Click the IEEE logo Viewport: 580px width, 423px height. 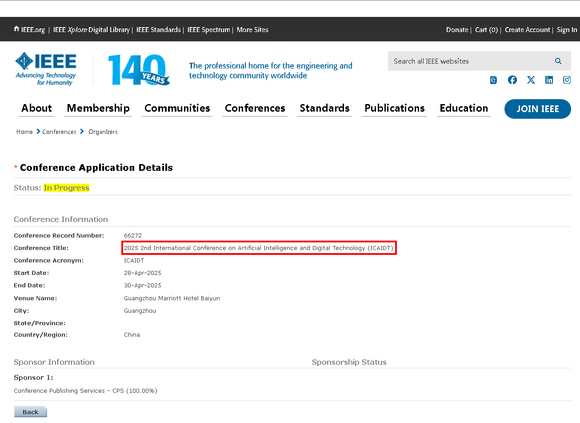46,69
